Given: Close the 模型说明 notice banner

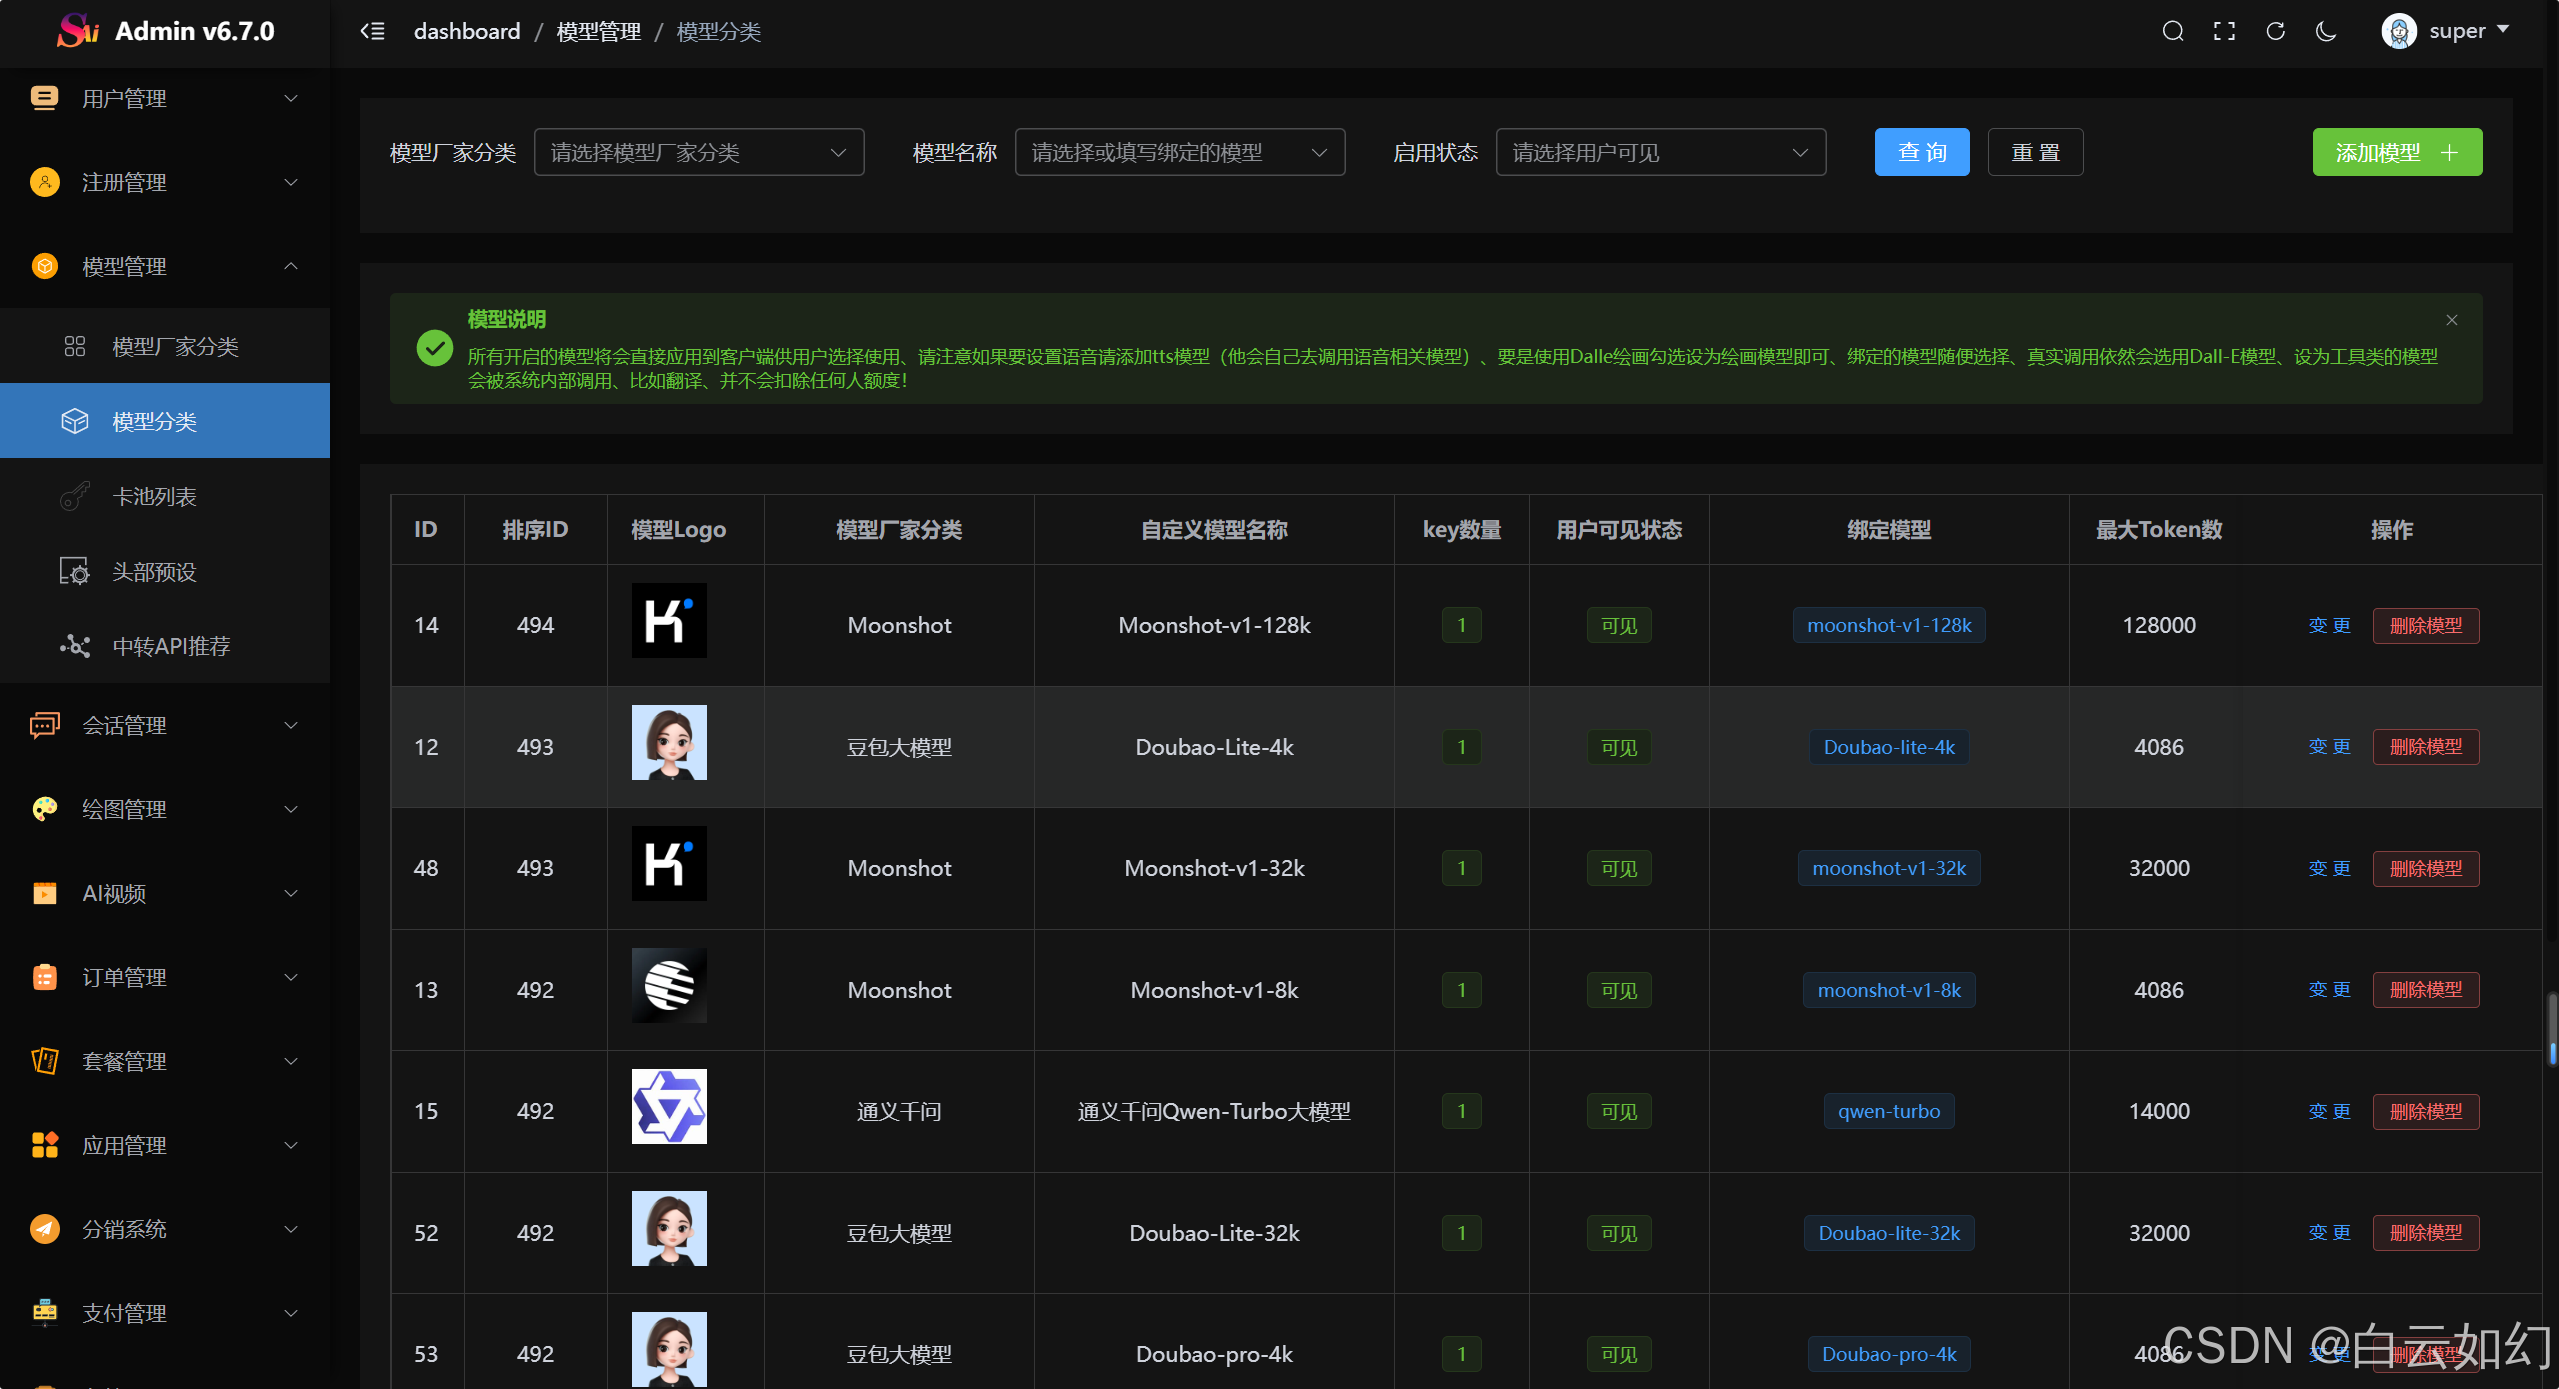Looking at the screenshot, I should click(x=2451, y=320).
